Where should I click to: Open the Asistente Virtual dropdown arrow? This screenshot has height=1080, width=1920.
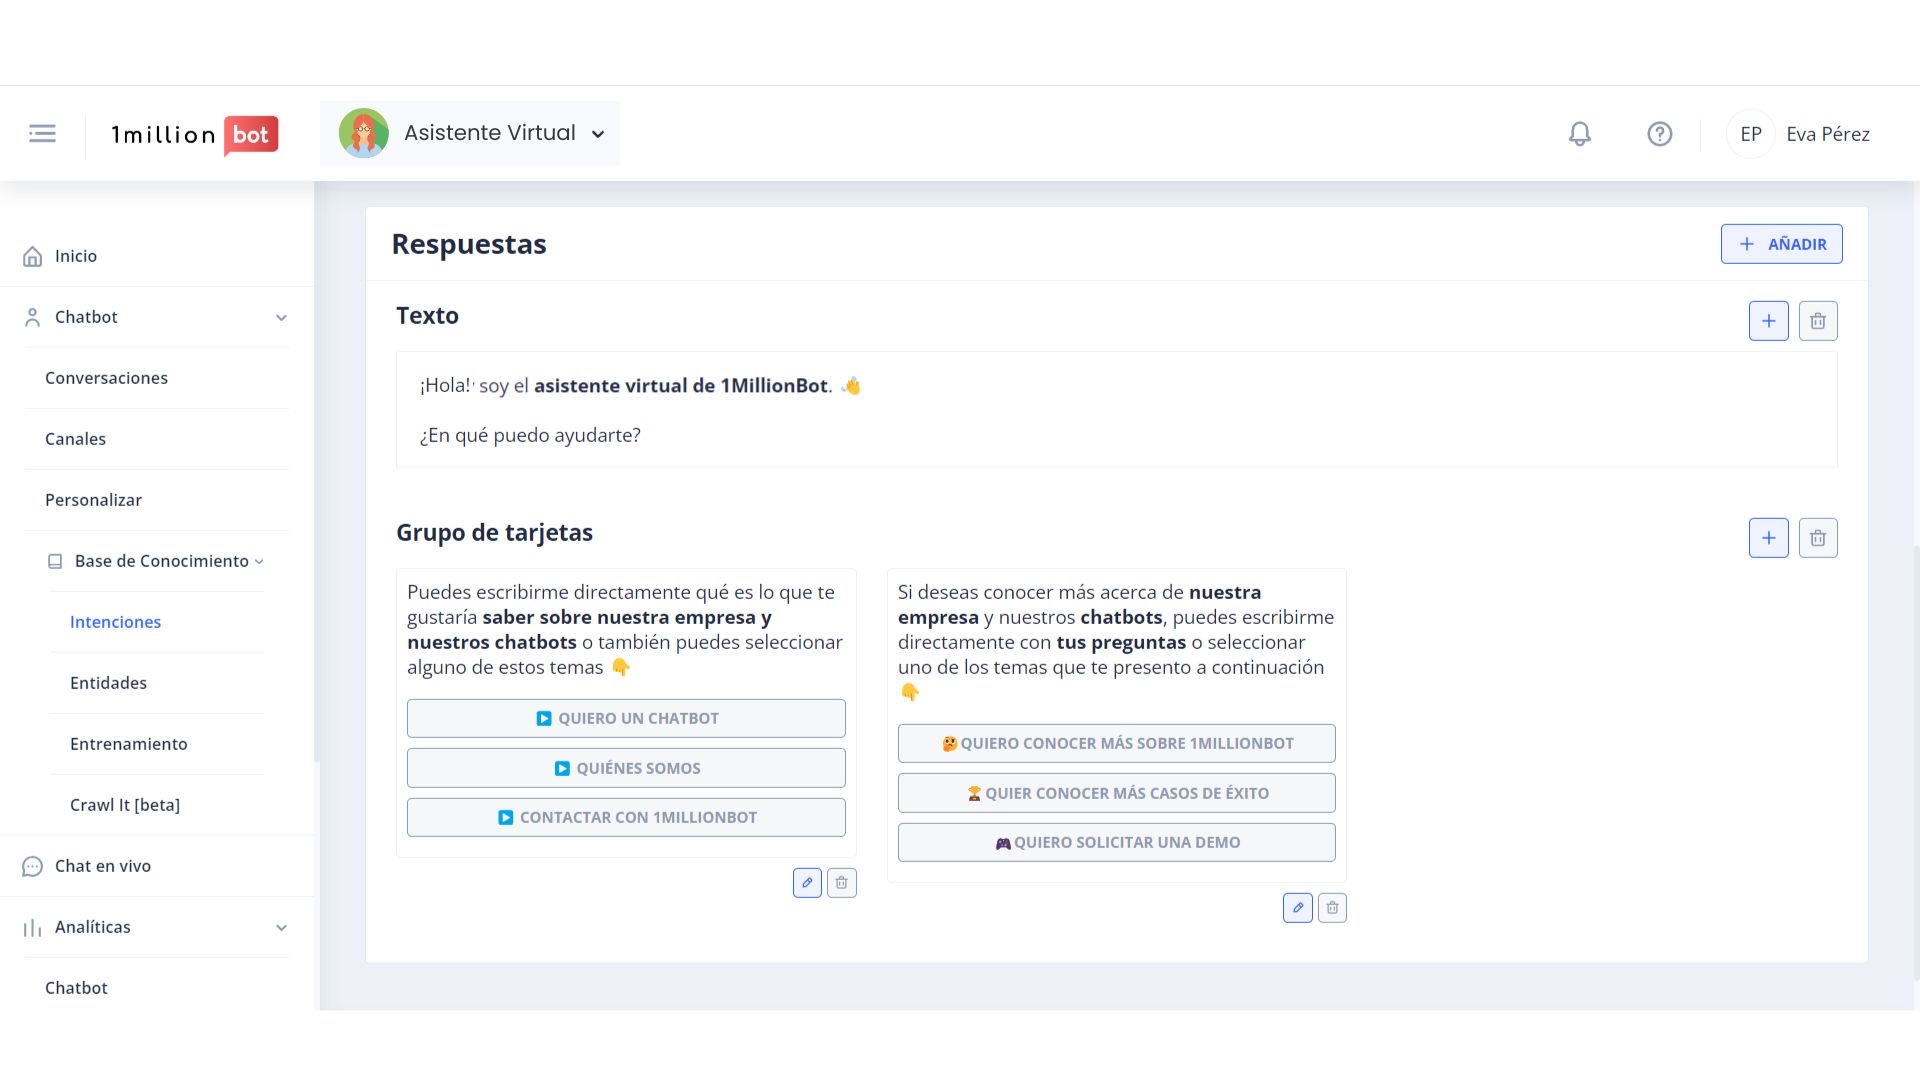(x=598, y=134)
